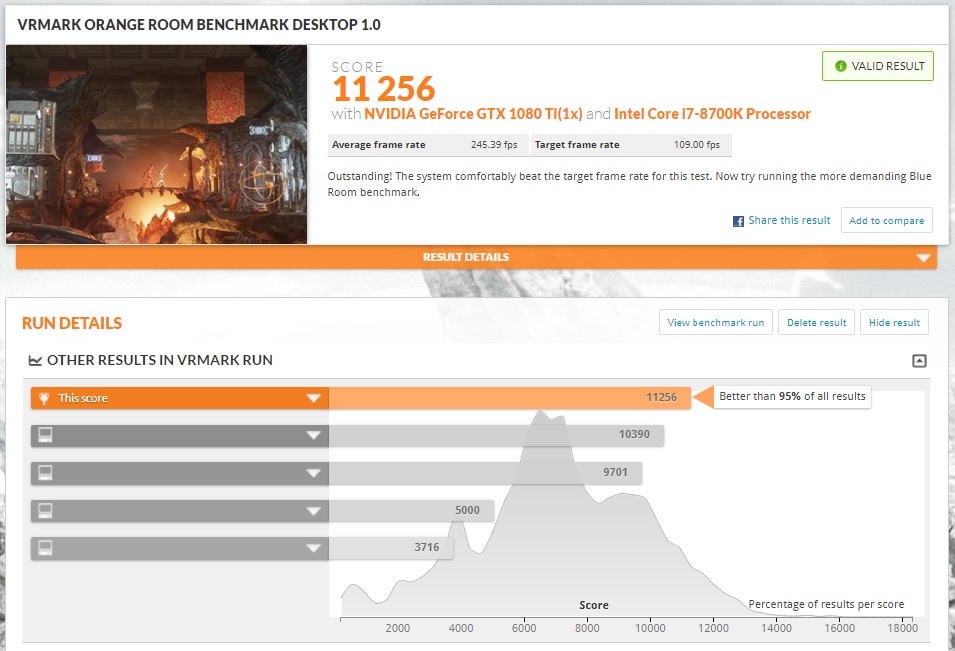Click the 10390 score bar
Image resolution: width=955 pixels, height=651 pixels.
click(496, 435)
